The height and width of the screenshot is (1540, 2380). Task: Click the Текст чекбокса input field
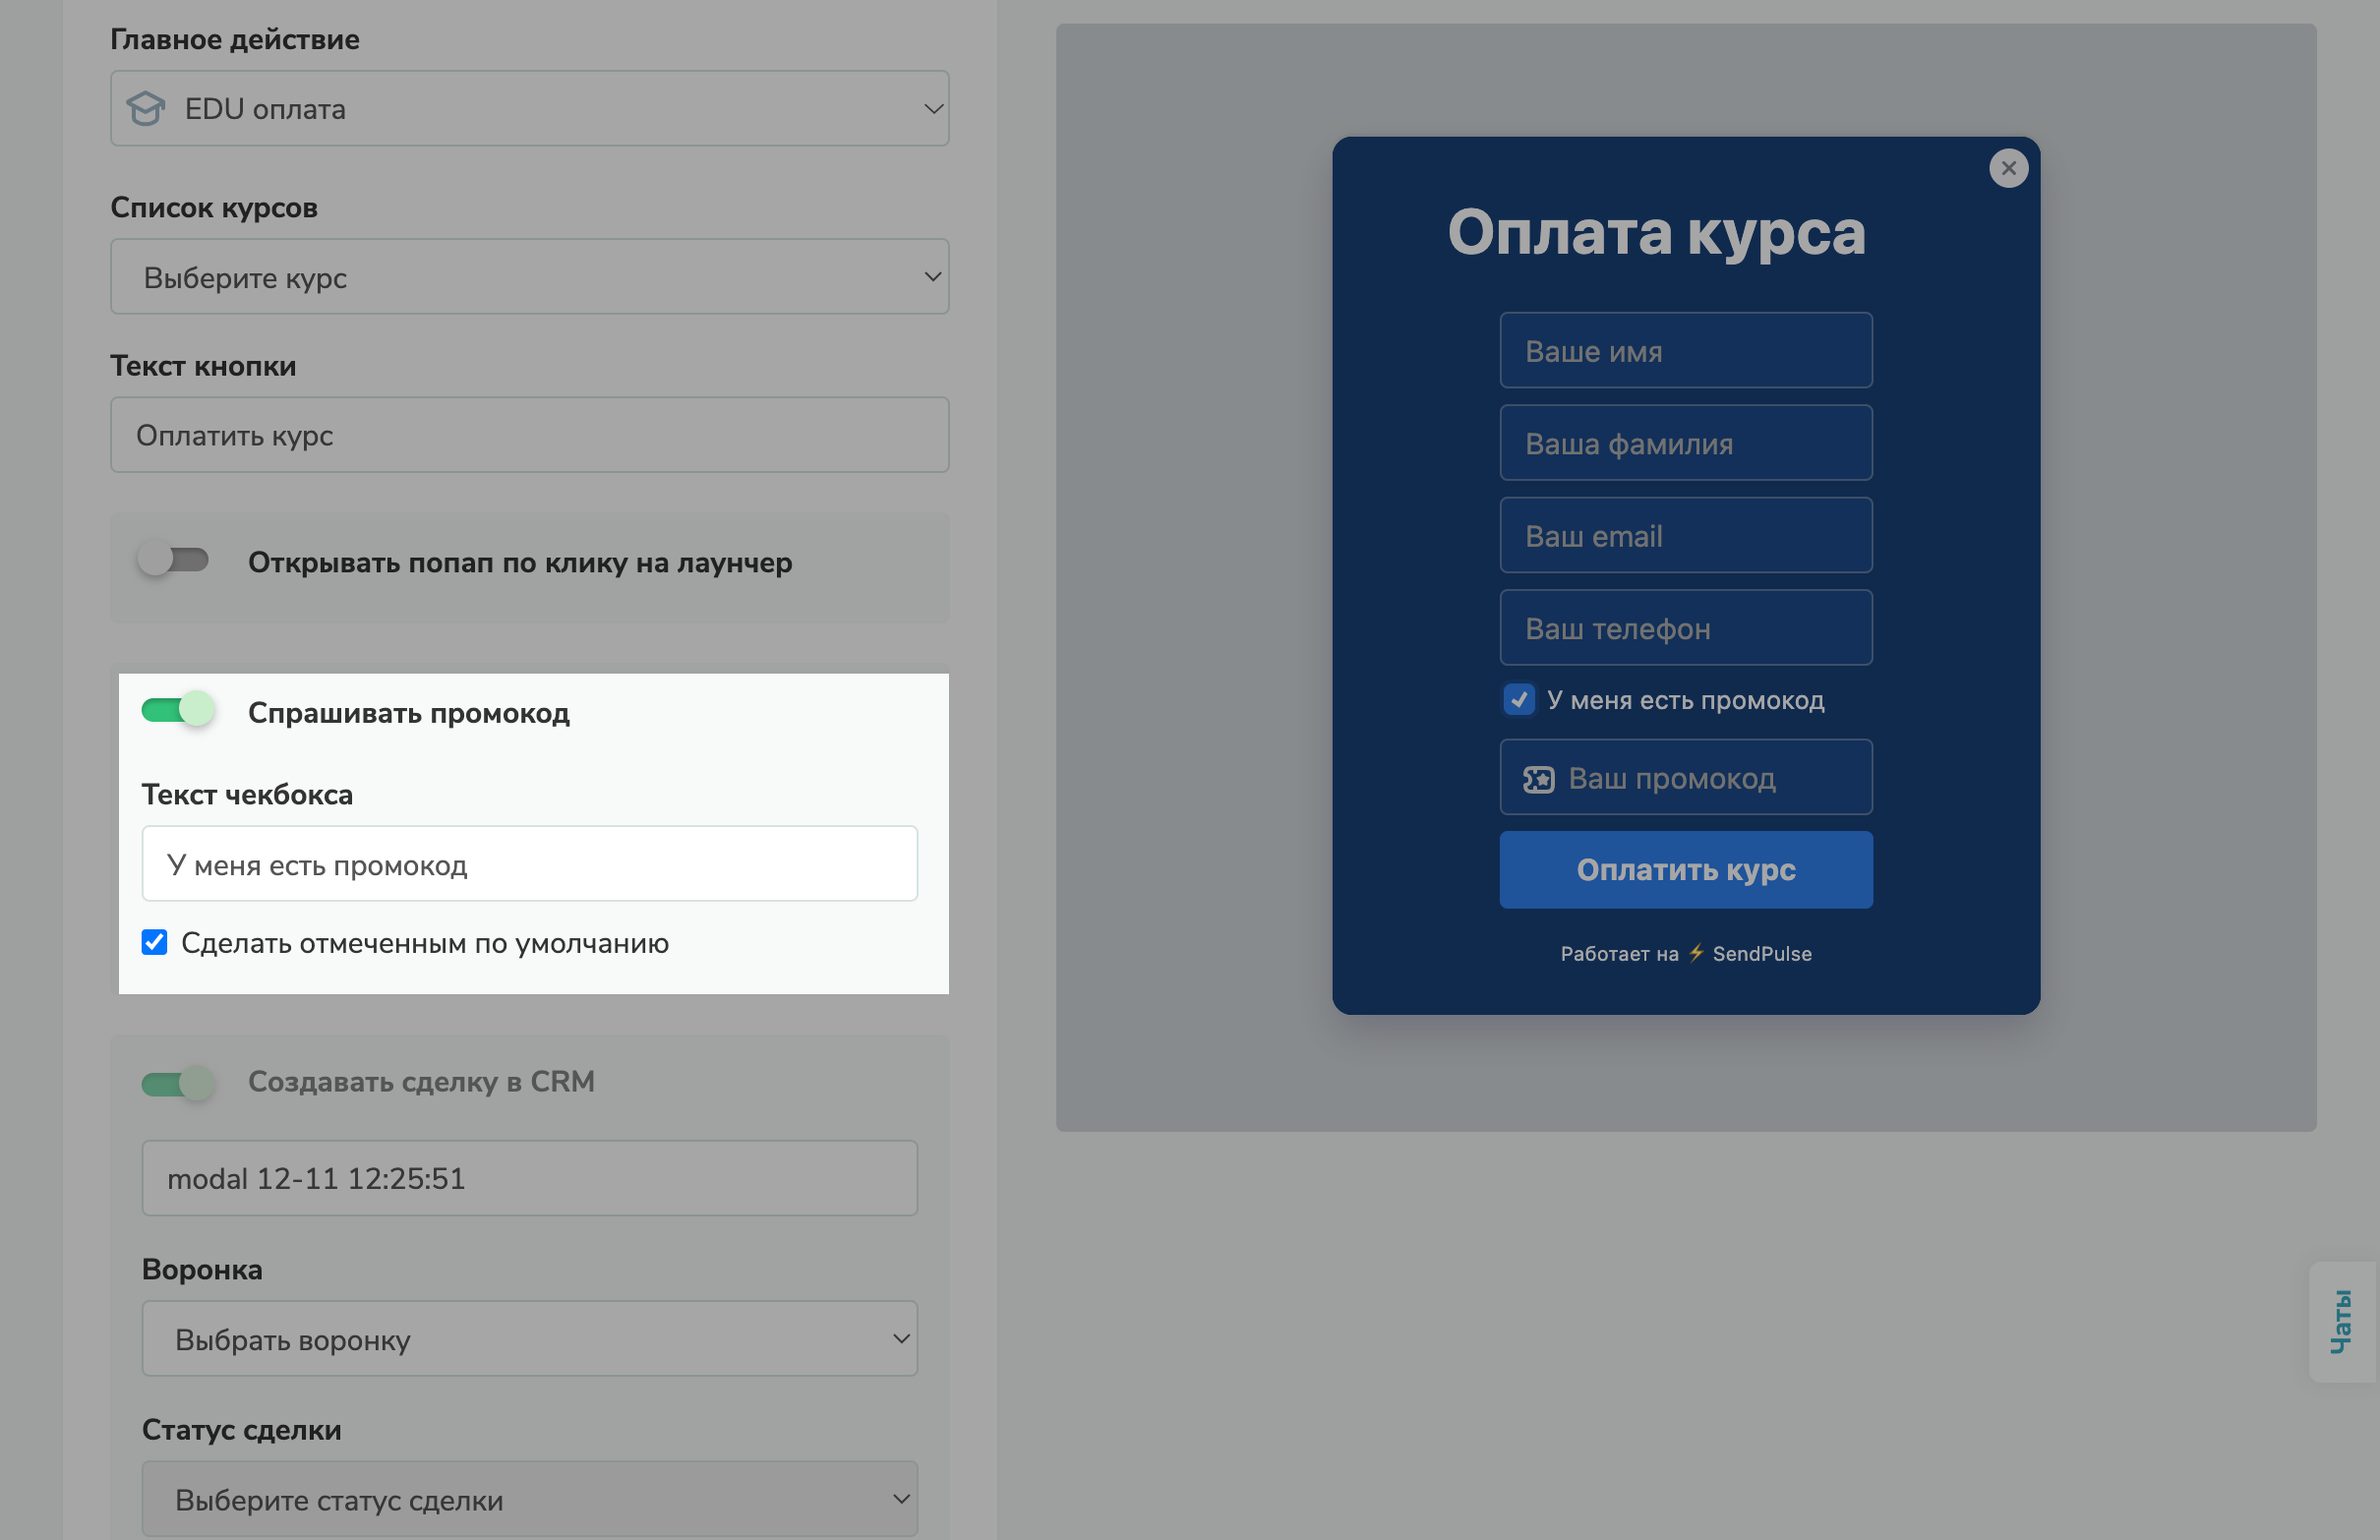[529, 863]
